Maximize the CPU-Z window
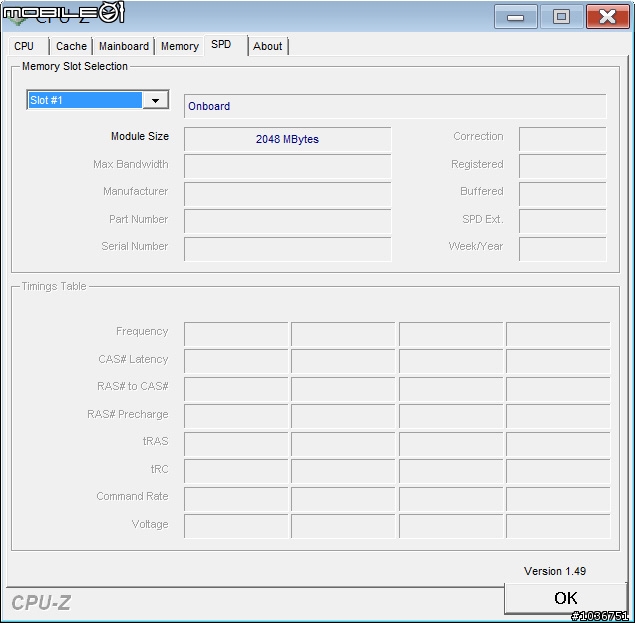 pos(561,17)
